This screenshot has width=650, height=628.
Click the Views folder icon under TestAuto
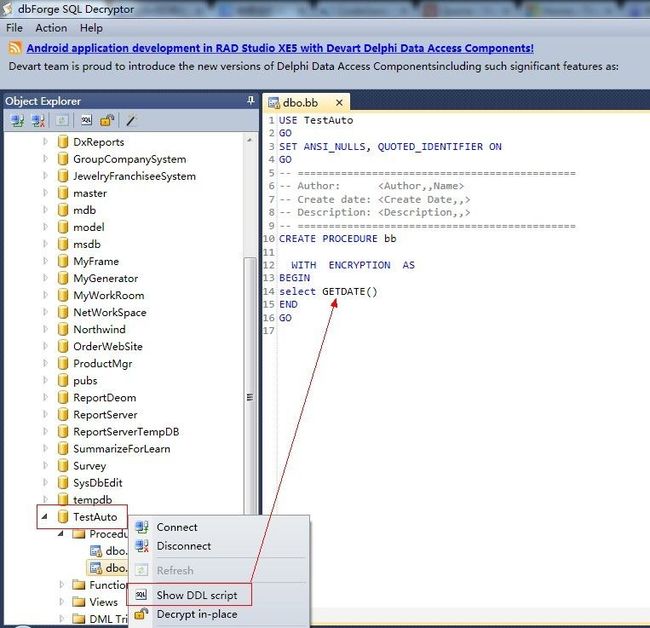coord(78,602)
